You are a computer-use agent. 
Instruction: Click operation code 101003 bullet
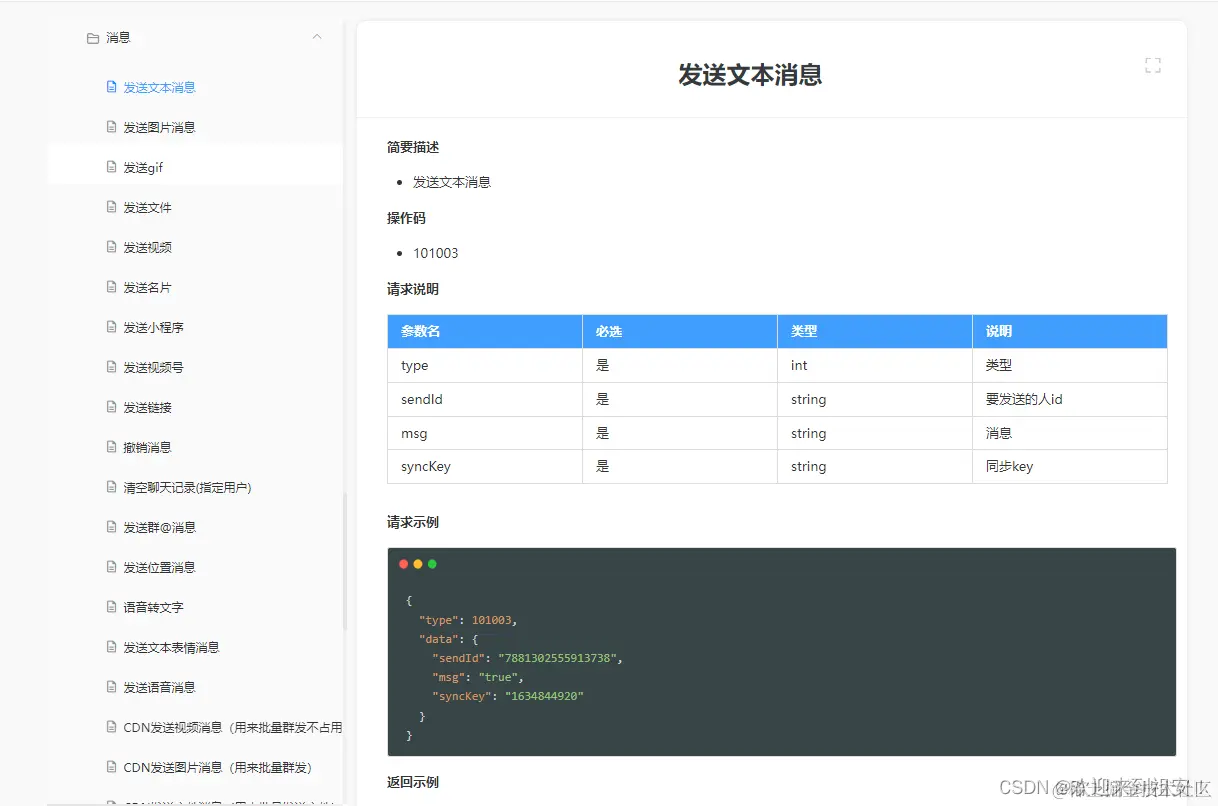coord(436,253)
